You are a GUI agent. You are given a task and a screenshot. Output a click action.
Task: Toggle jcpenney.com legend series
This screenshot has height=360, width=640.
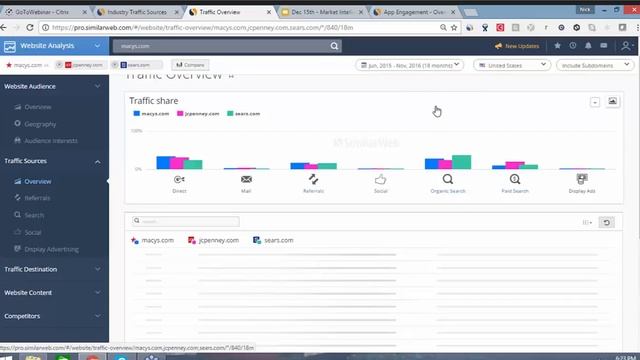tap(198, 113)
